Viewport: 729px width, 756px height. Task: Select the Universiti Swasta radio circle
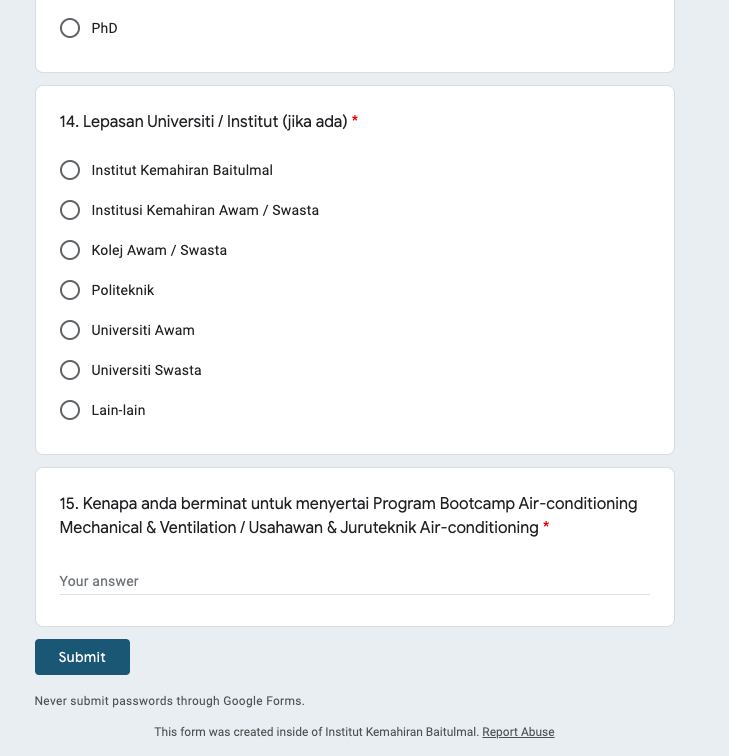(x=70, y=370)
